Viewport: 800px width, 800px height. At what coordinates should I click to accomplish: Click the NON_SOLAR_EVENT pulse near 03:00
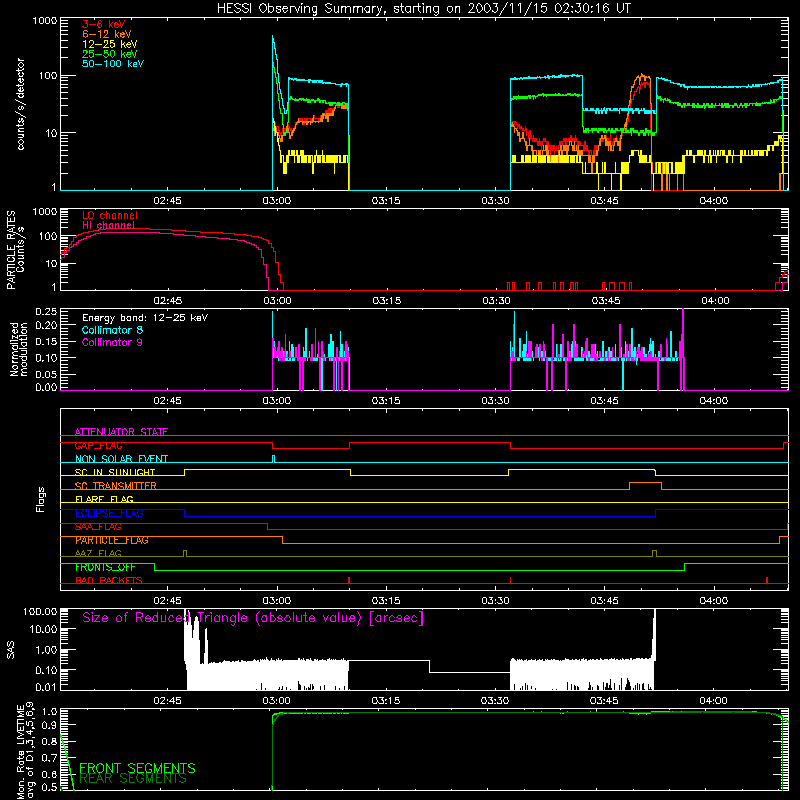[x=273, y=458]
